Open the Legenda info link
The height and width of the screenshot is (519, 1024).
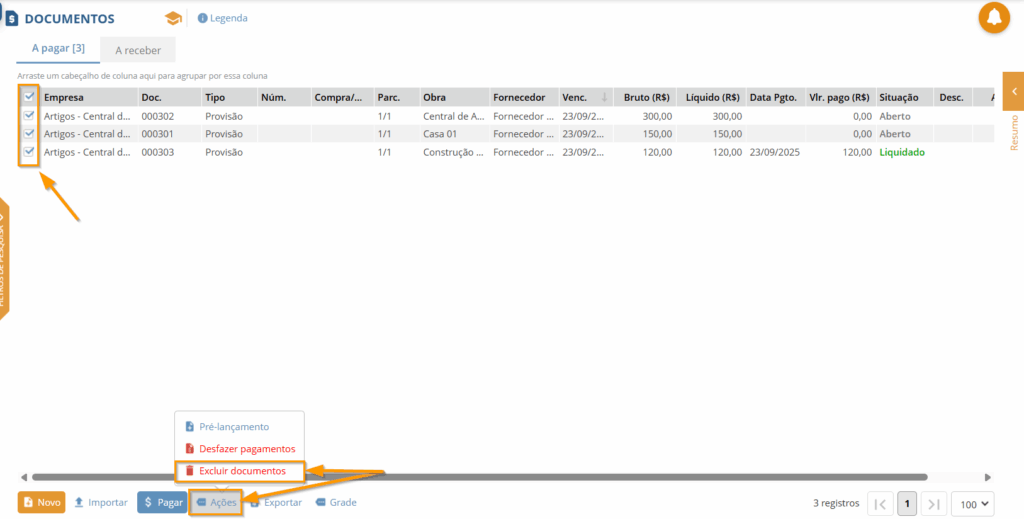[x=223, y=18]
